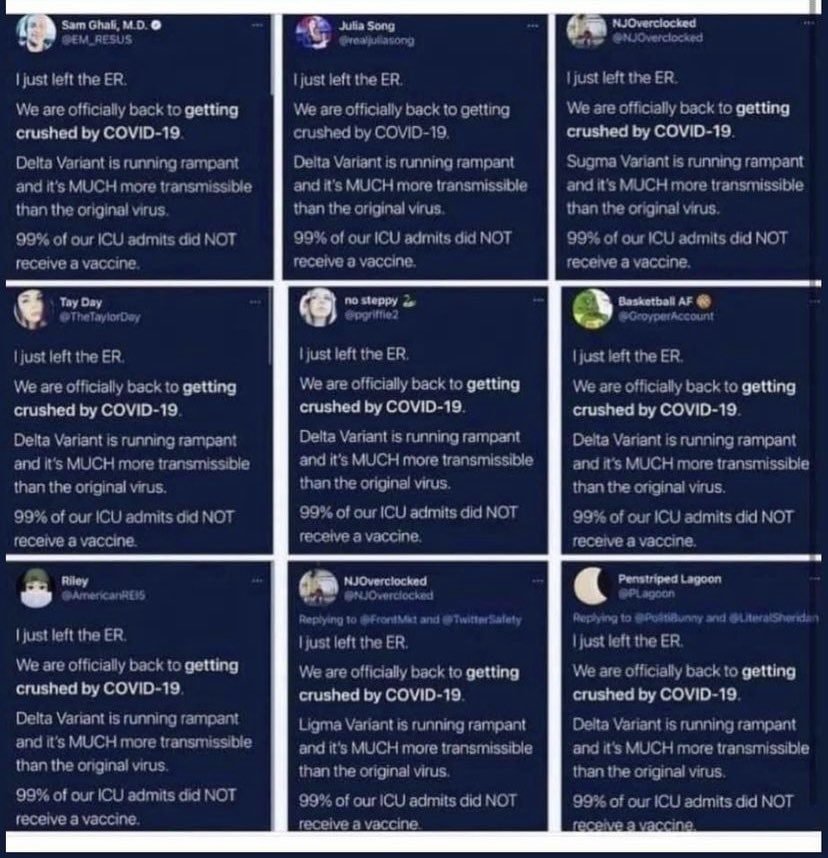
Task: Open Penstriped Lagoon moon avatar
Action: 592,586
